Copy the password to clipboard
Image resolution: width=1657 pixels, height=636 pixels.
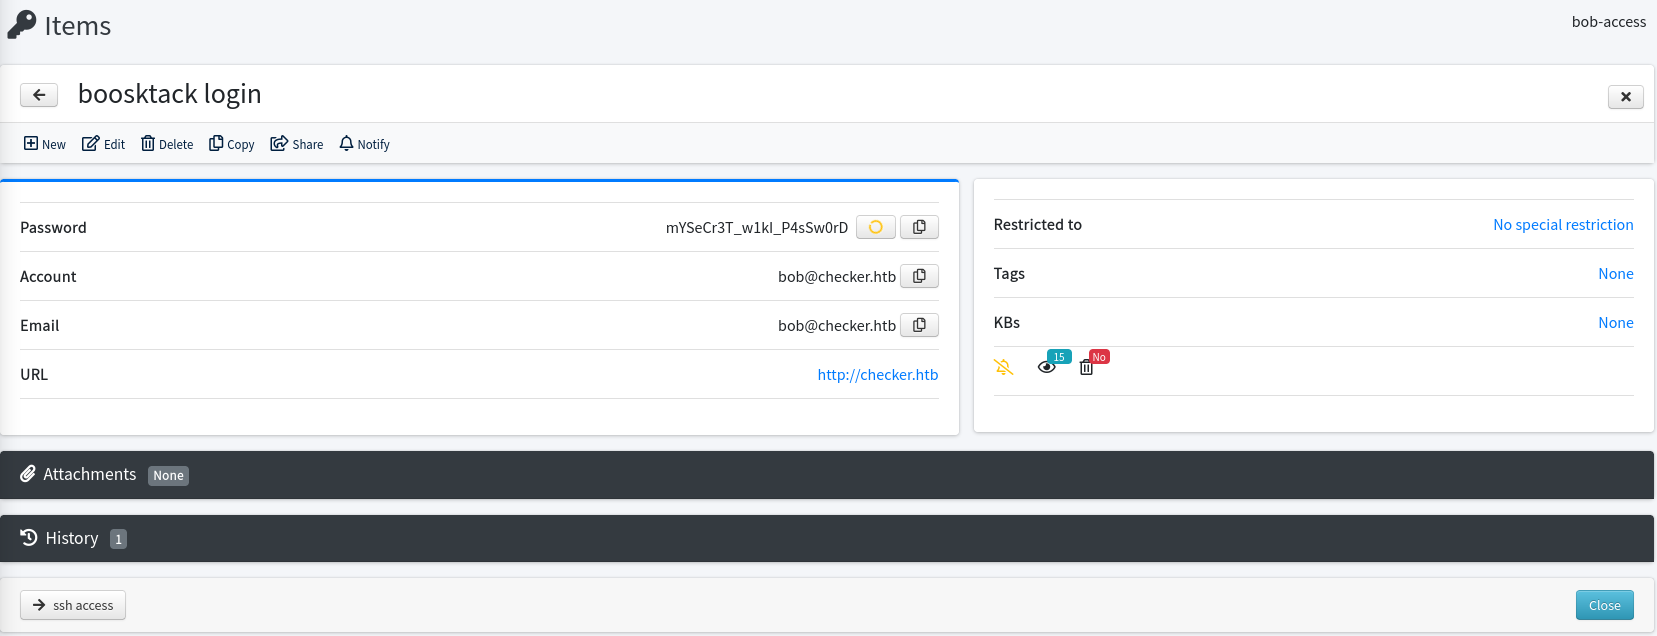click(919, 227)
